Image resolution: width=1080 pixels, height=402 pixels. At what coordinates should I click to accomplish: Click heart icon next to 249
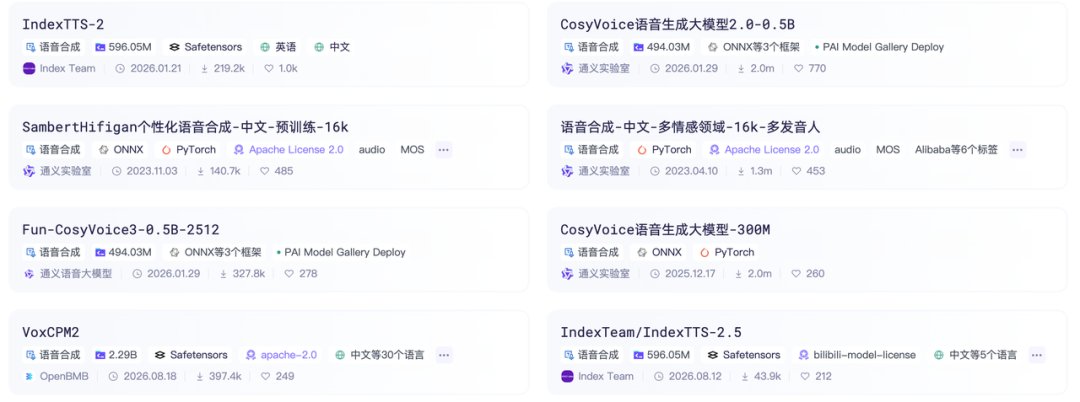[x=265, y=376]
